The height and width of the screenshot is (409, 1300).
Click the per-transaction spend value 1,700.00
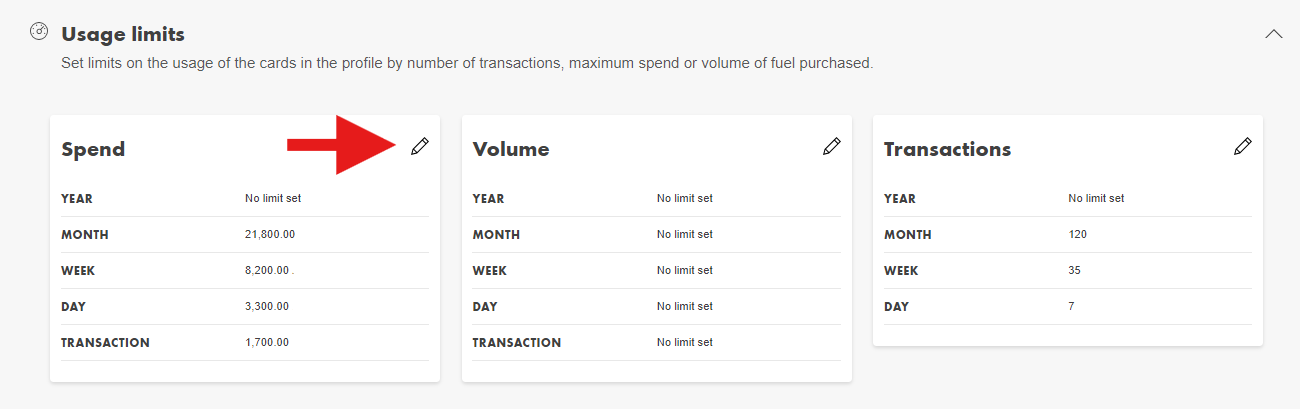click(x=267, y=342)
